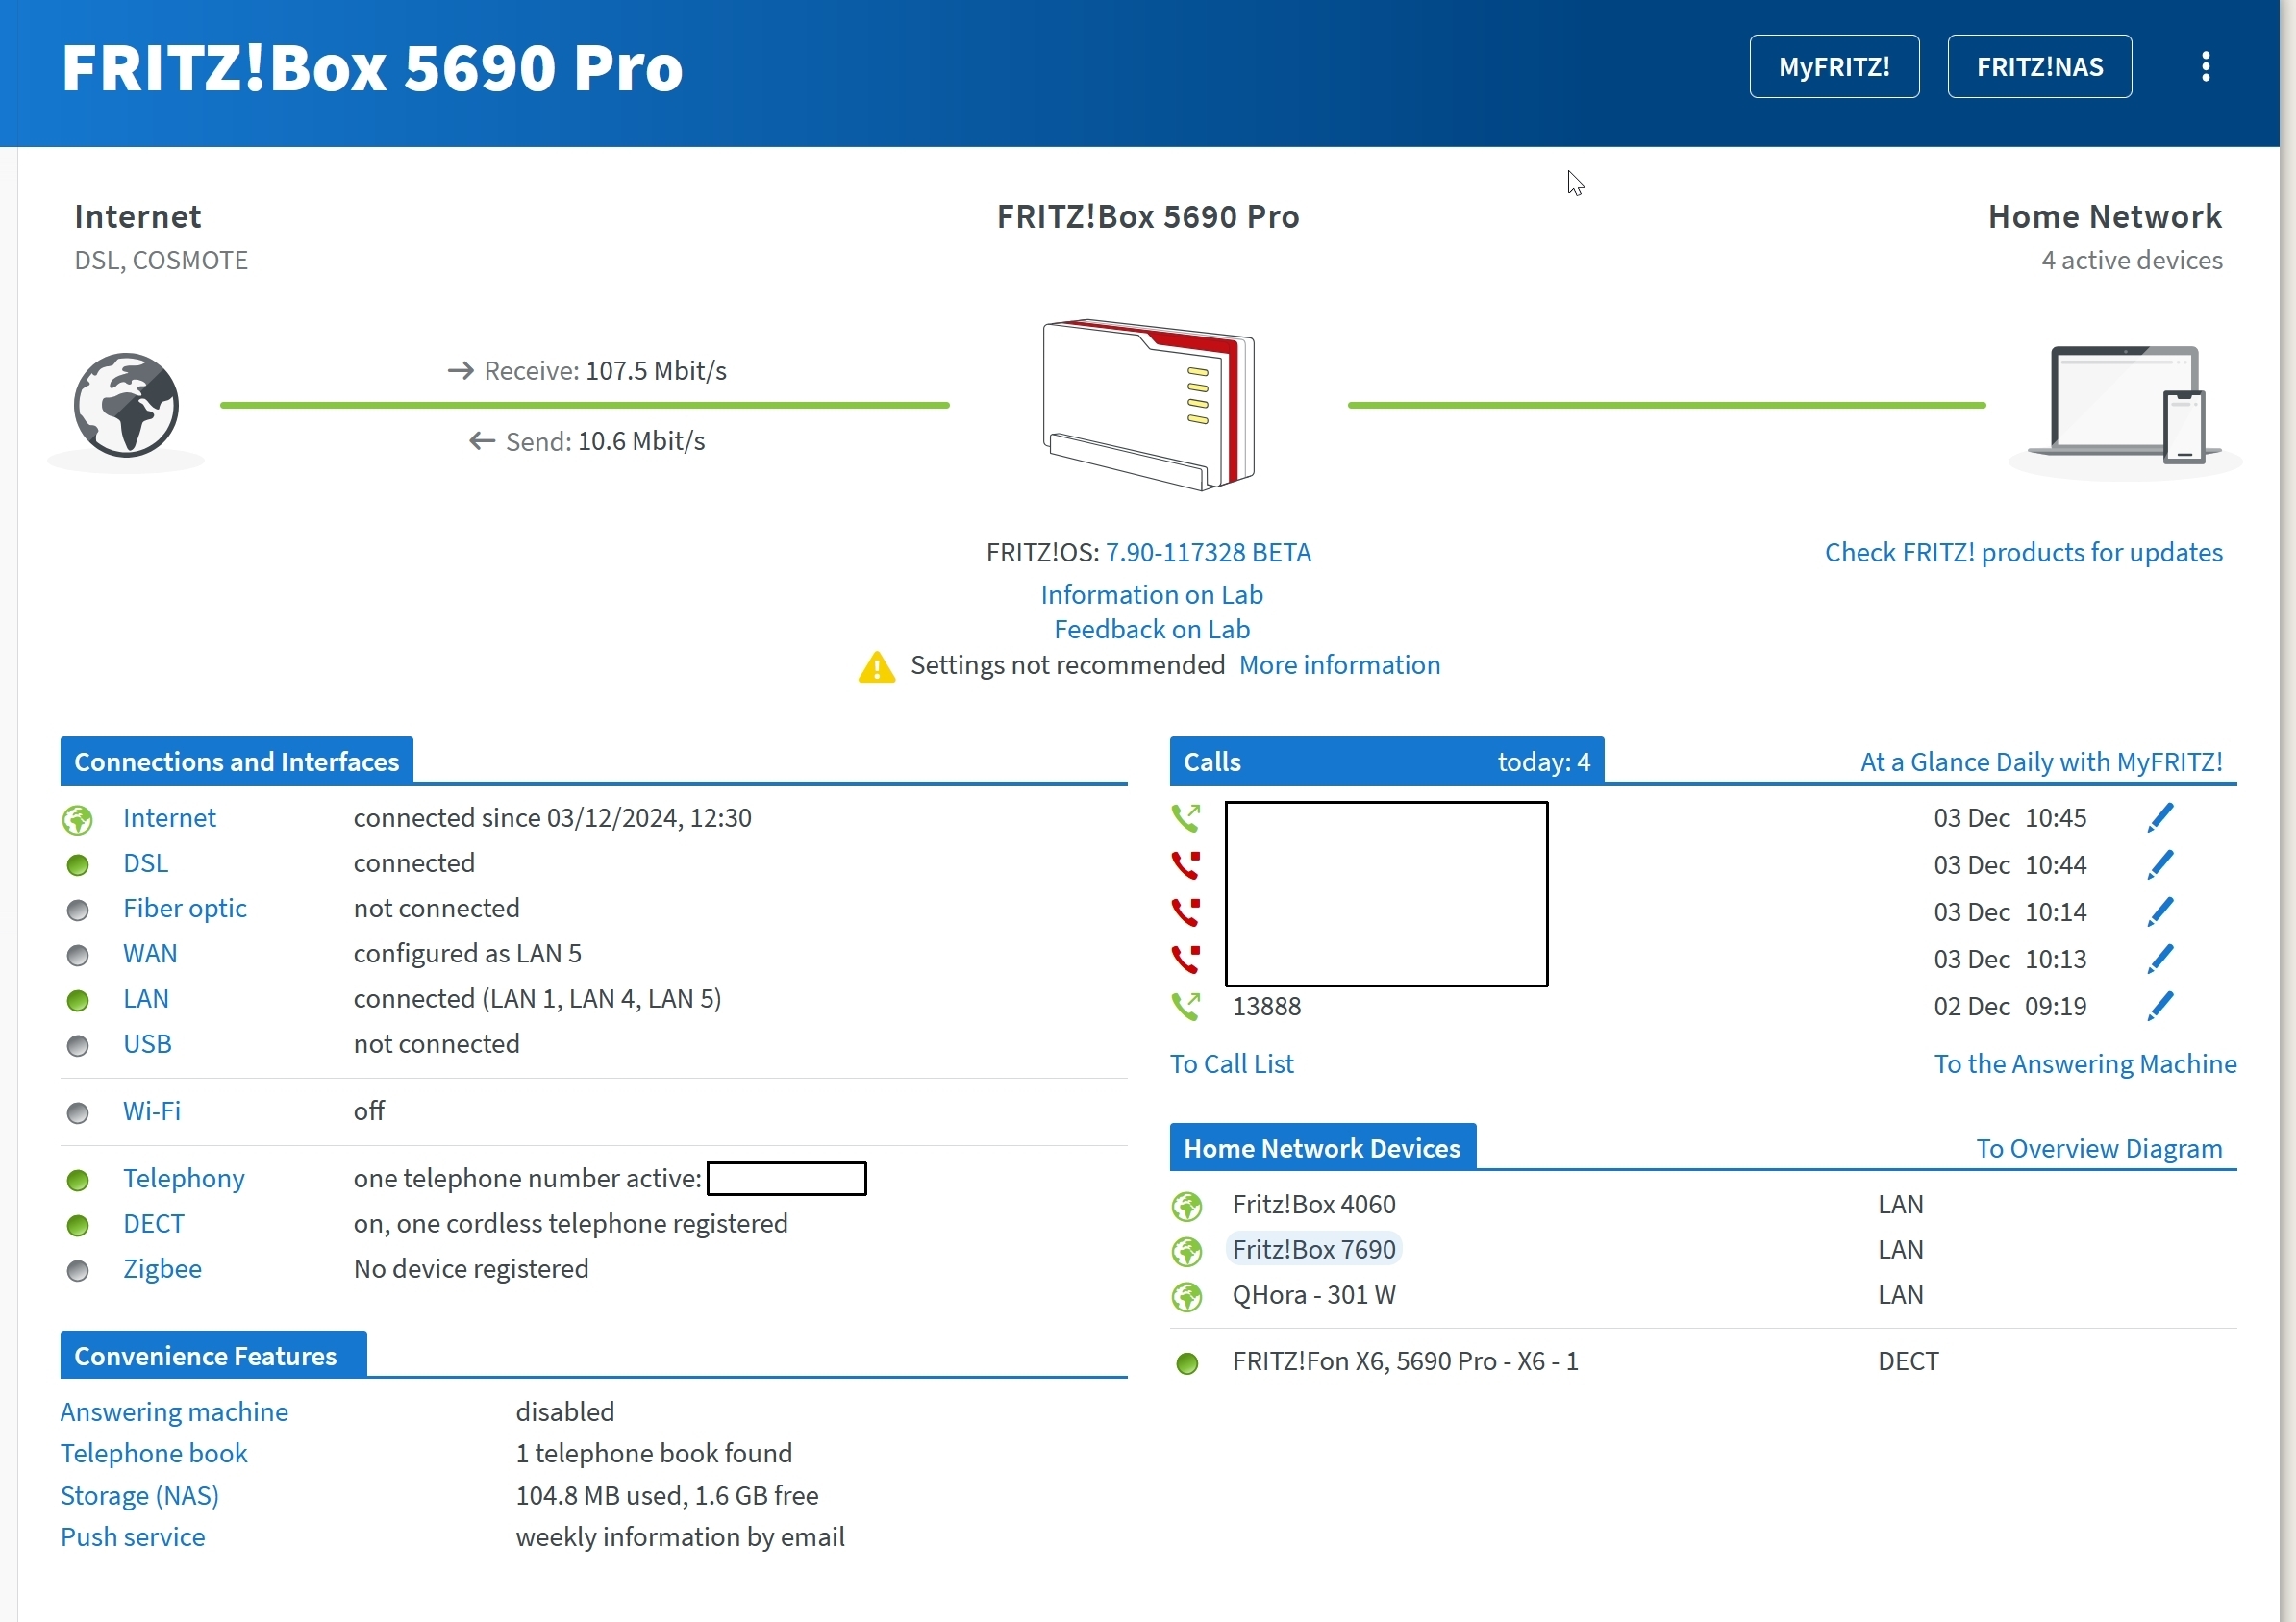Open To Overview Diagram link
This screenshot has height=1622, width=2296.
[2098, 1149]
